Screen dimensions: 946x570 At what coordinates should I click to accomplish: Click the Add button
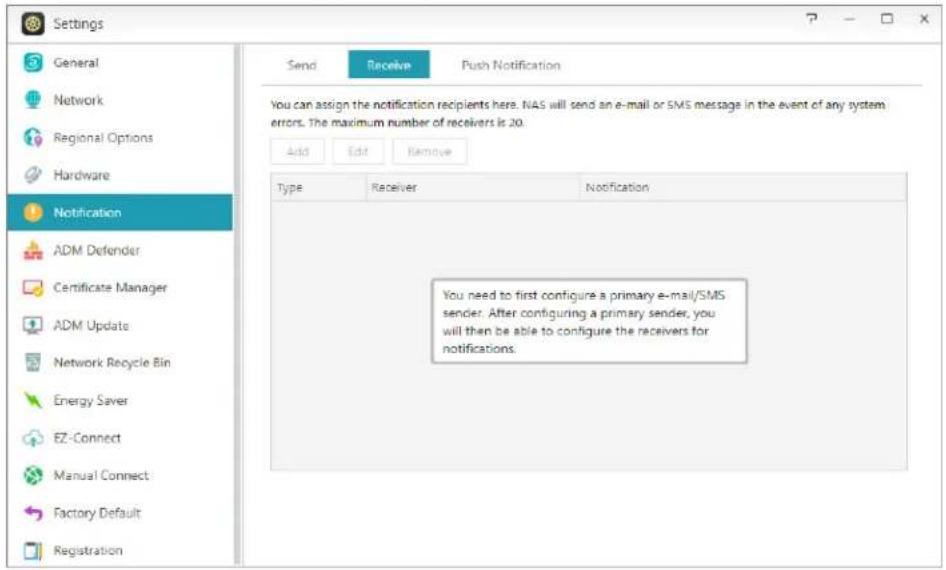[297, 151]
